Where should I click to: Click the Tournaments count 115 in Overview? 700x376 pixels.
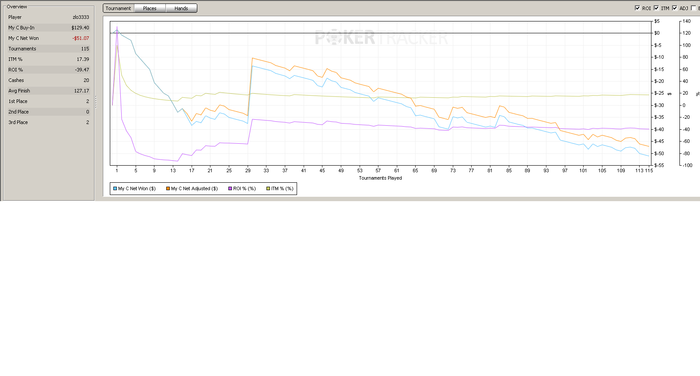[x=85, y=49]
